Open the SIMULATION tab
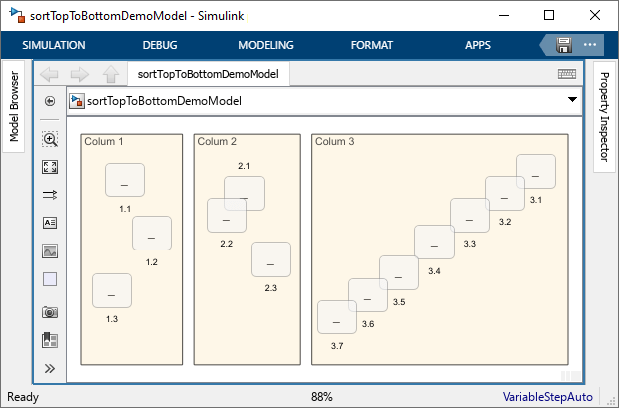The height and width of the screenshot is (408, 619). coord(54,45)
